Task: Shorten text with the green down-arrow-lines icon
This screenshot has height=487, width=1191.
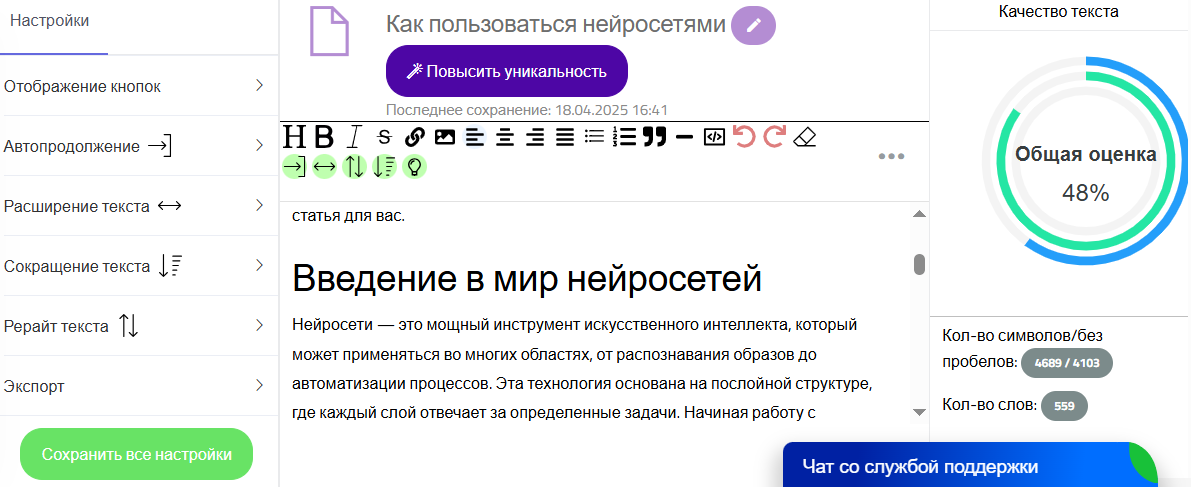Action: click(x=384, y=166)
